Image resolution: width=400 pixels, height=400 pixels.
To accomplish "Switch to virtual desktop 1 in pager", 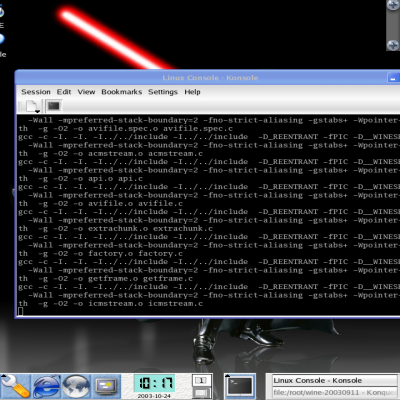I will 201,380.
